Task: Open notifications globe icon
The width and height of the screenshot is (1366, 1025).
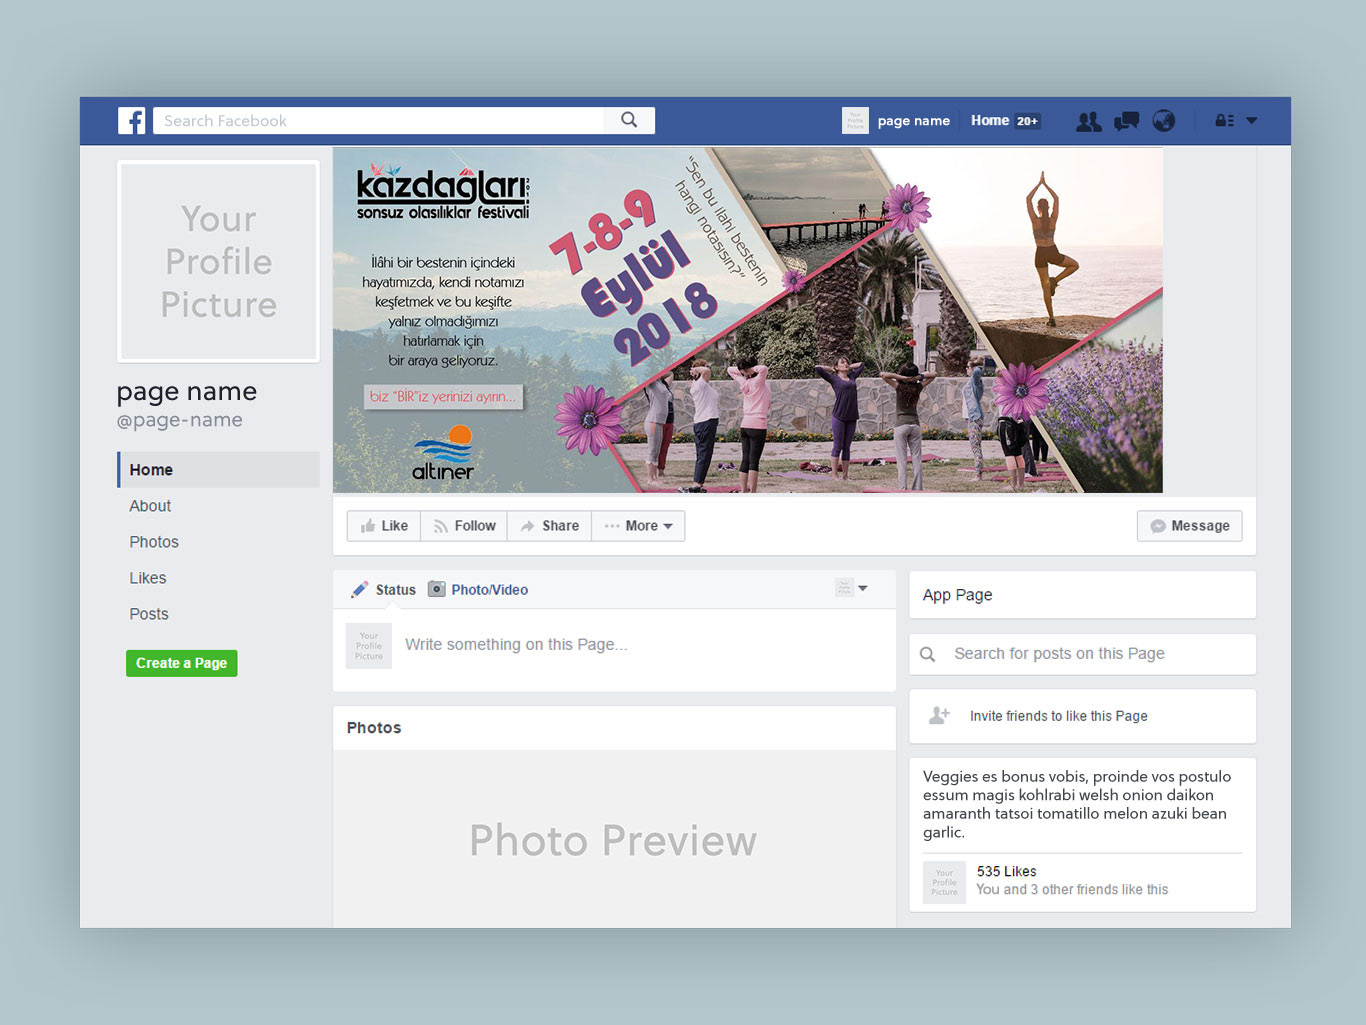Action: 1164,121
